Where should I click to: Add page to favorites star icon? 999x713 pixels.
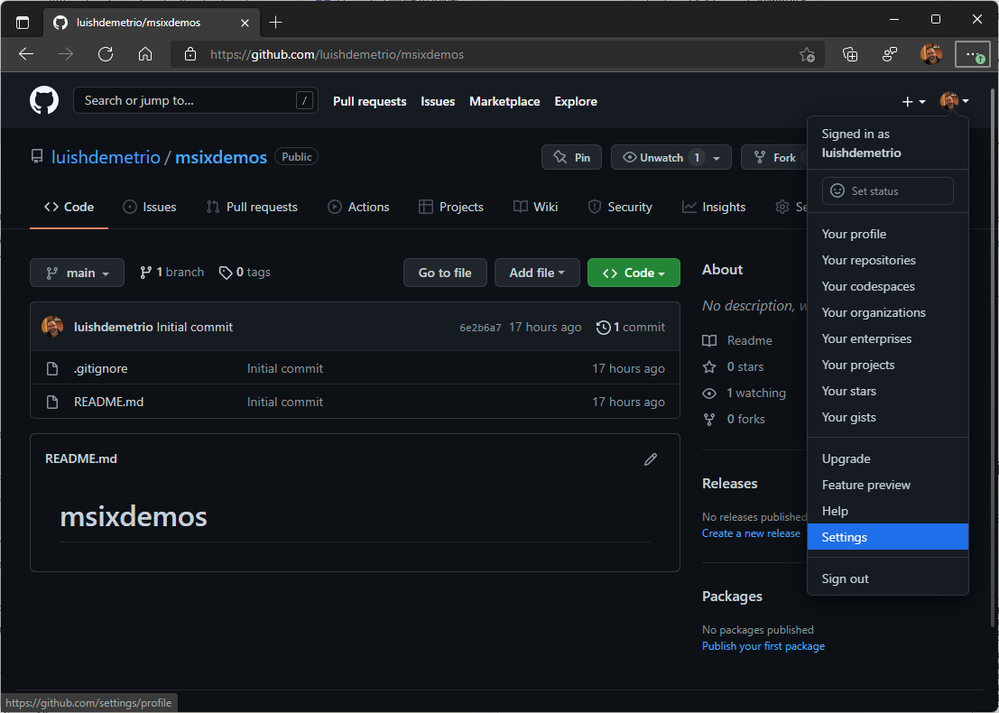[x=807, y=55]
